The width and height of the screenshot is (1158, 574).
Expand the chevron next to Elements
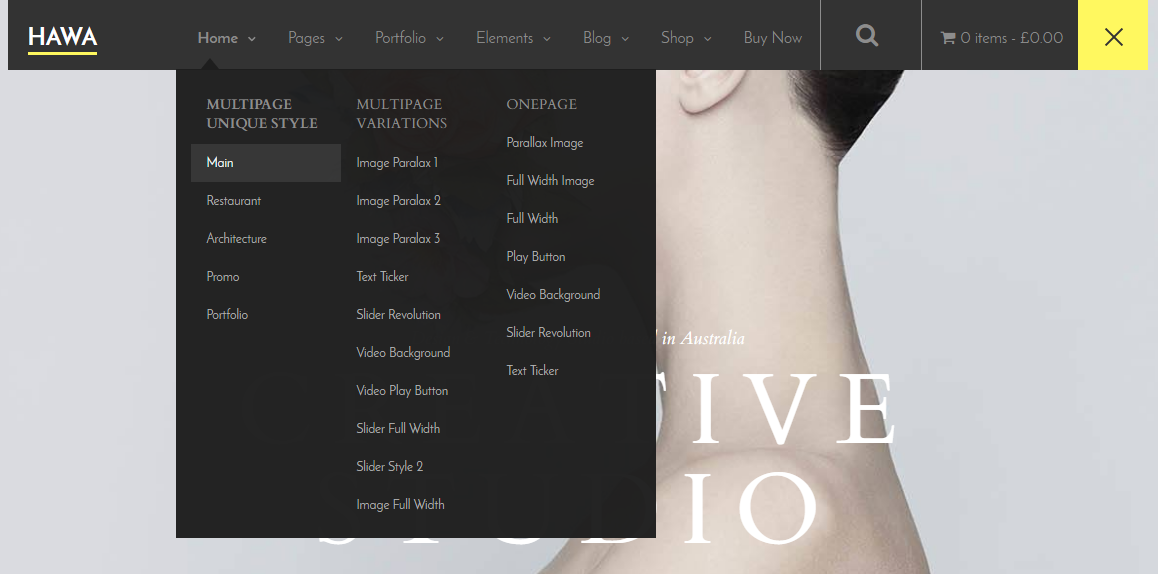[547, 39]
